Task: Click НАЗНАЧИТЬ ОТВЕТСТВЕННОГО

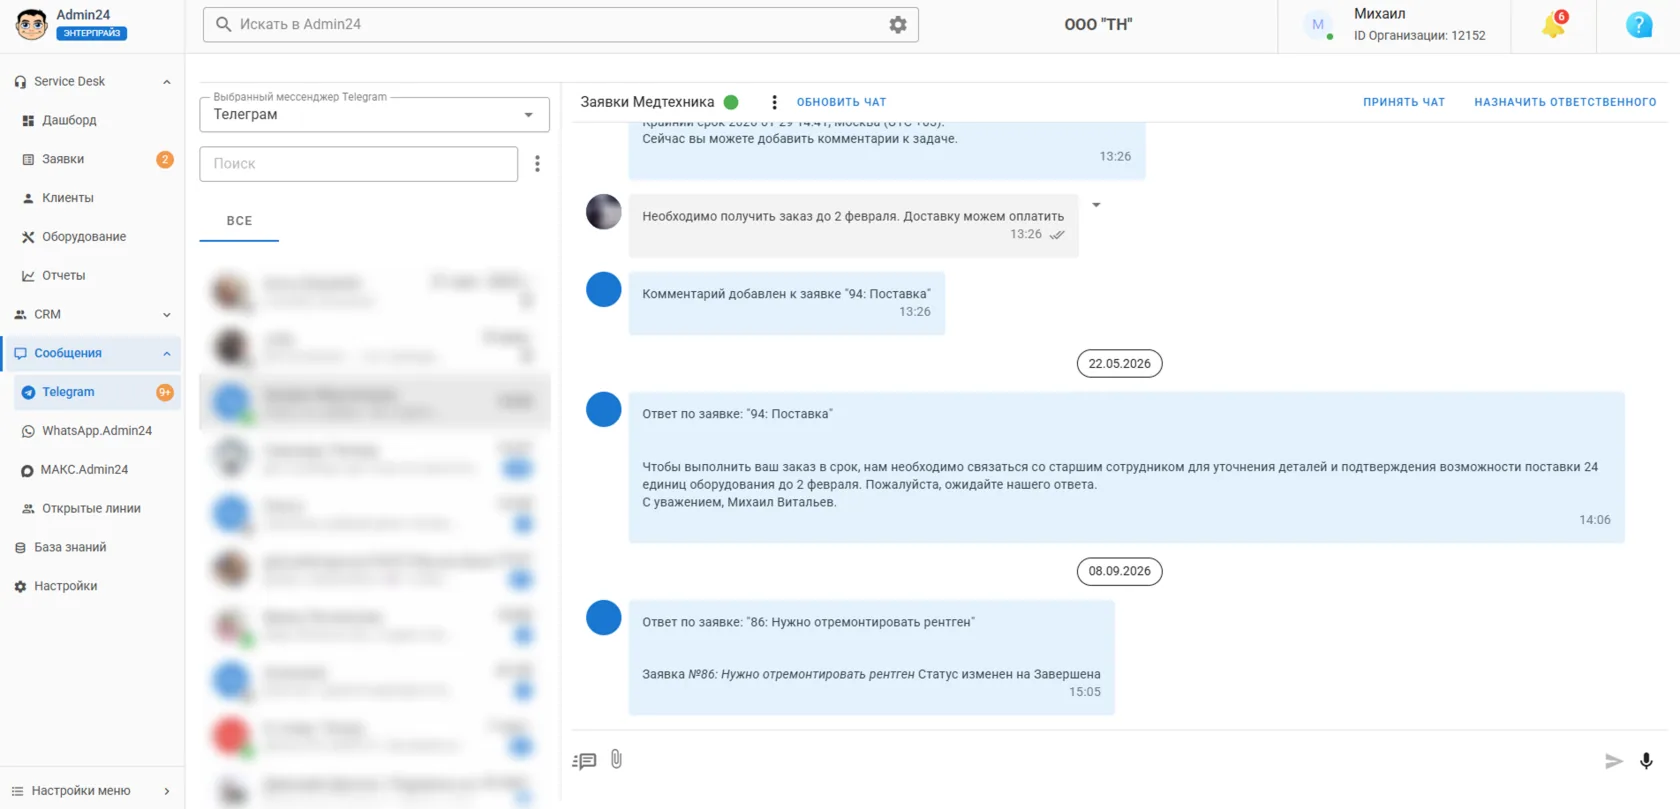Action: pos(1565,102)
